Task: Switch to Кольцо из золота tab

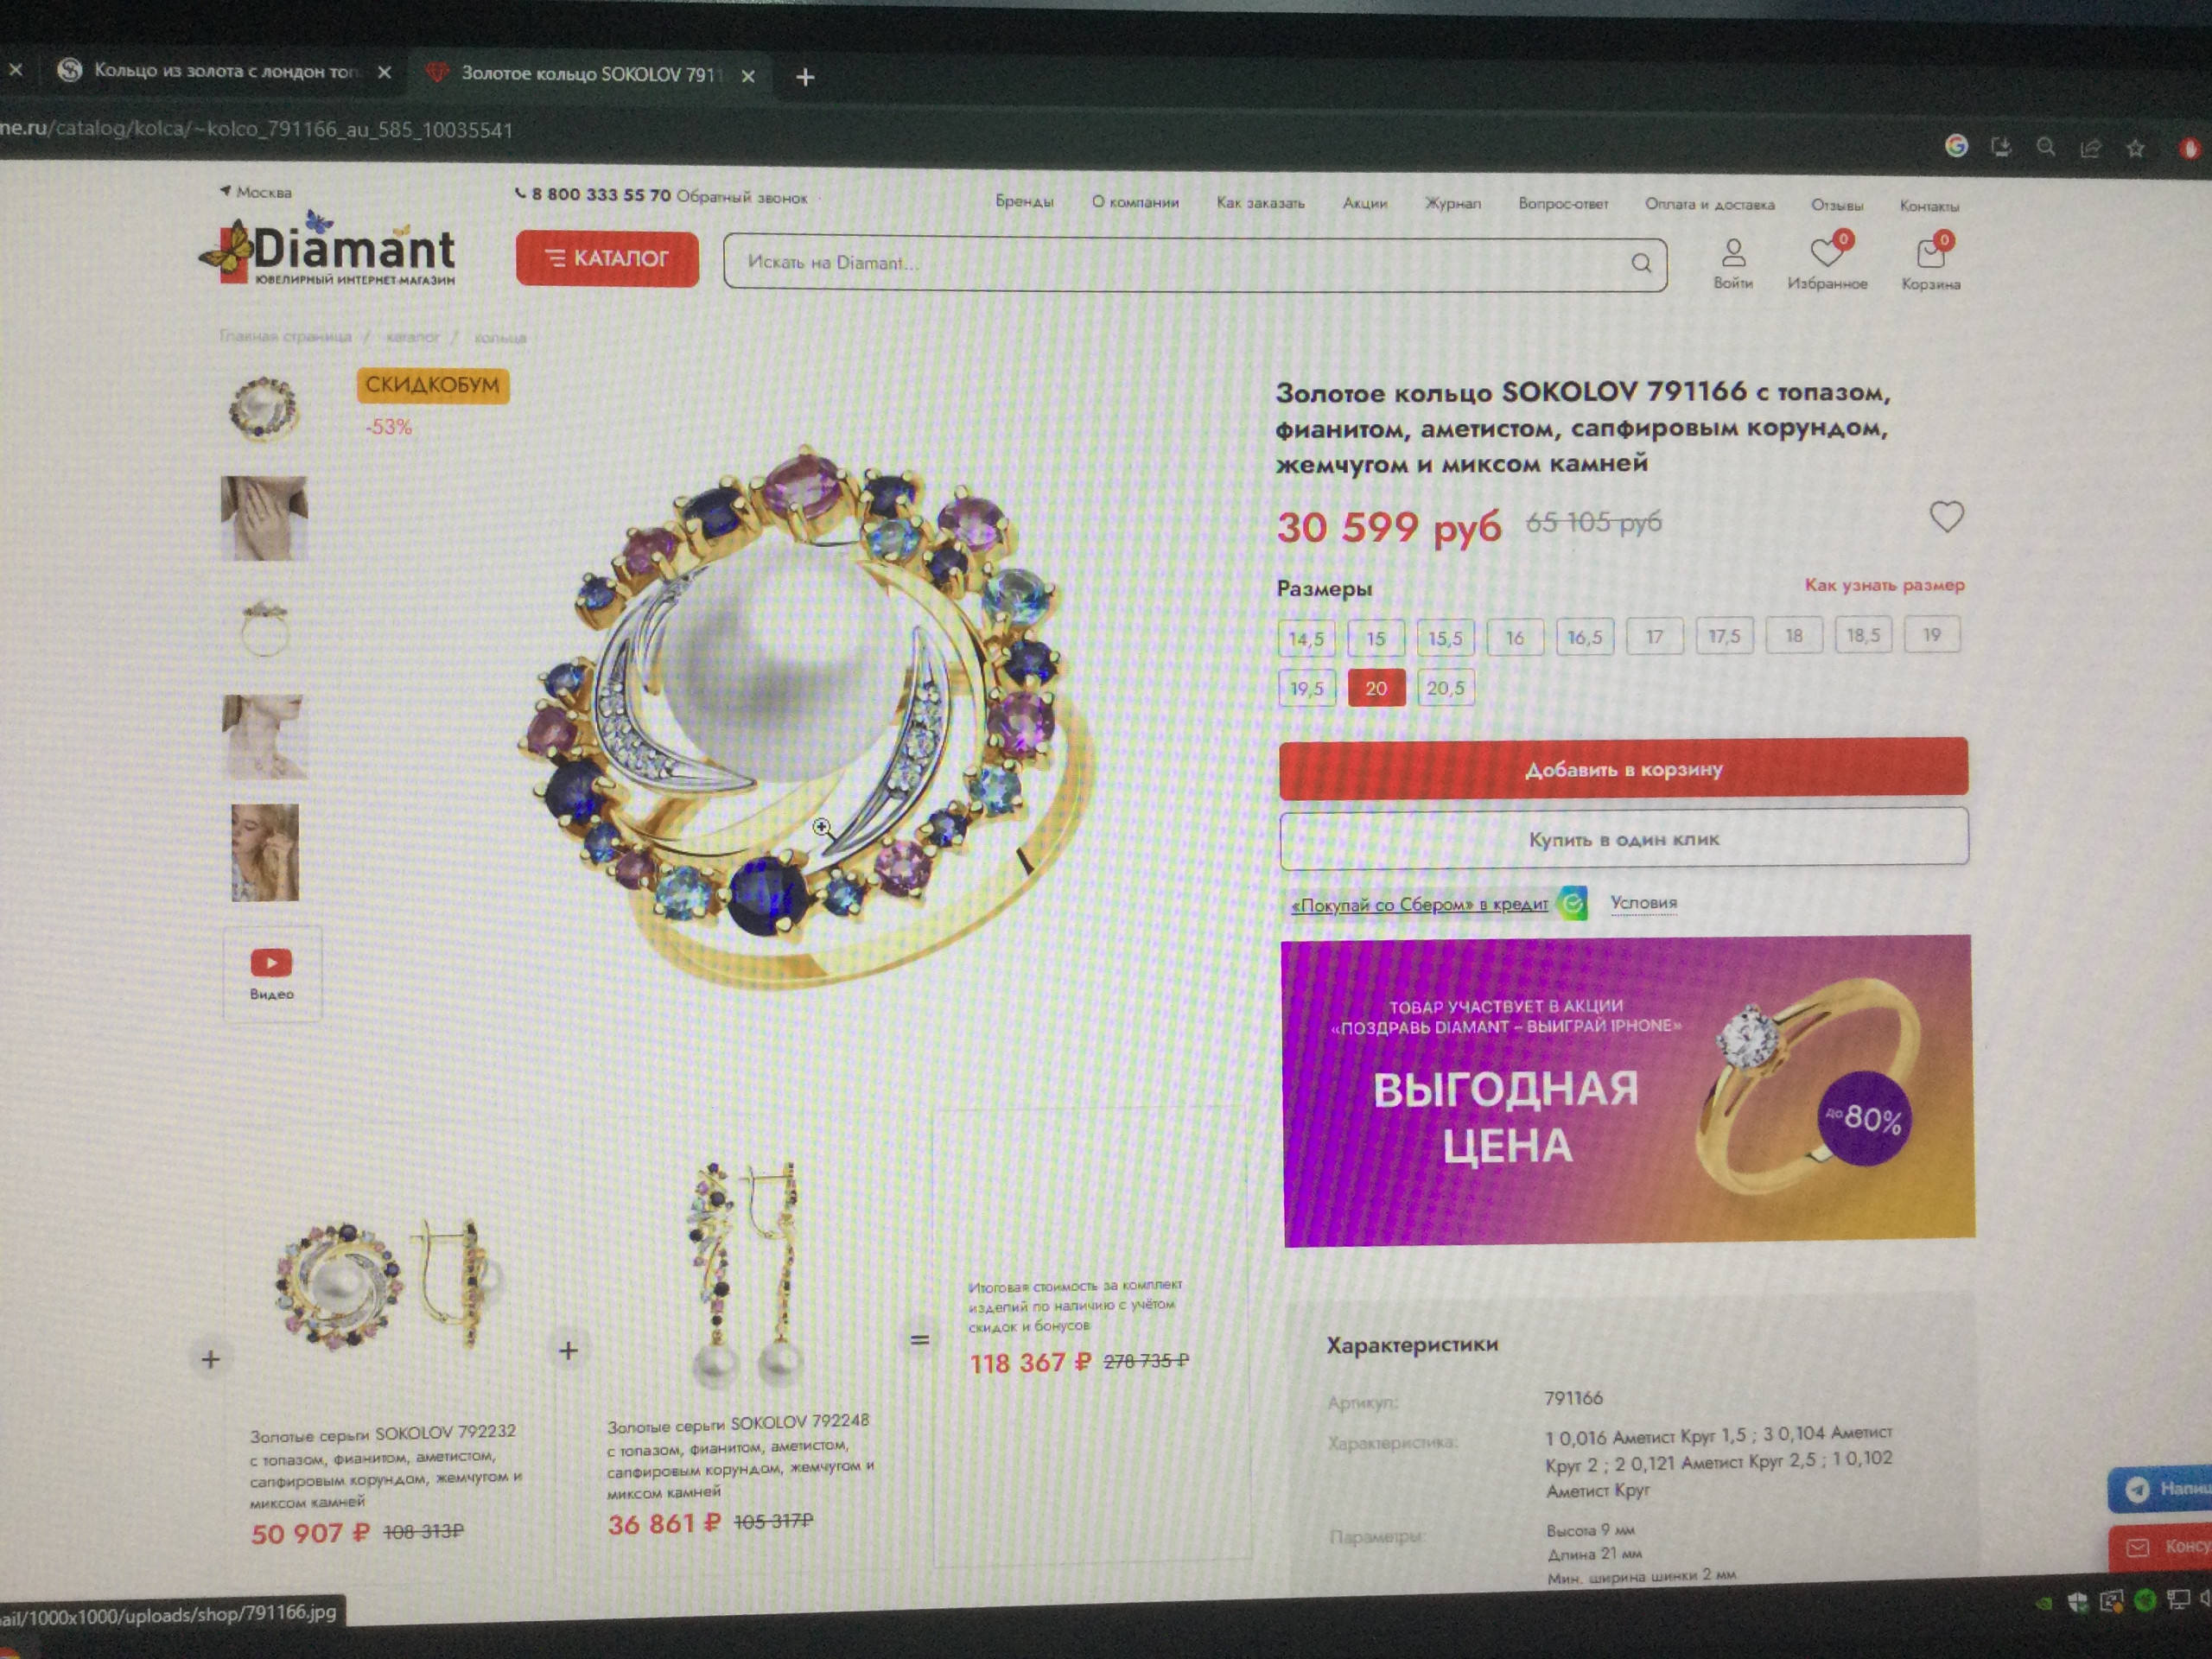Action: pos(223,71)
